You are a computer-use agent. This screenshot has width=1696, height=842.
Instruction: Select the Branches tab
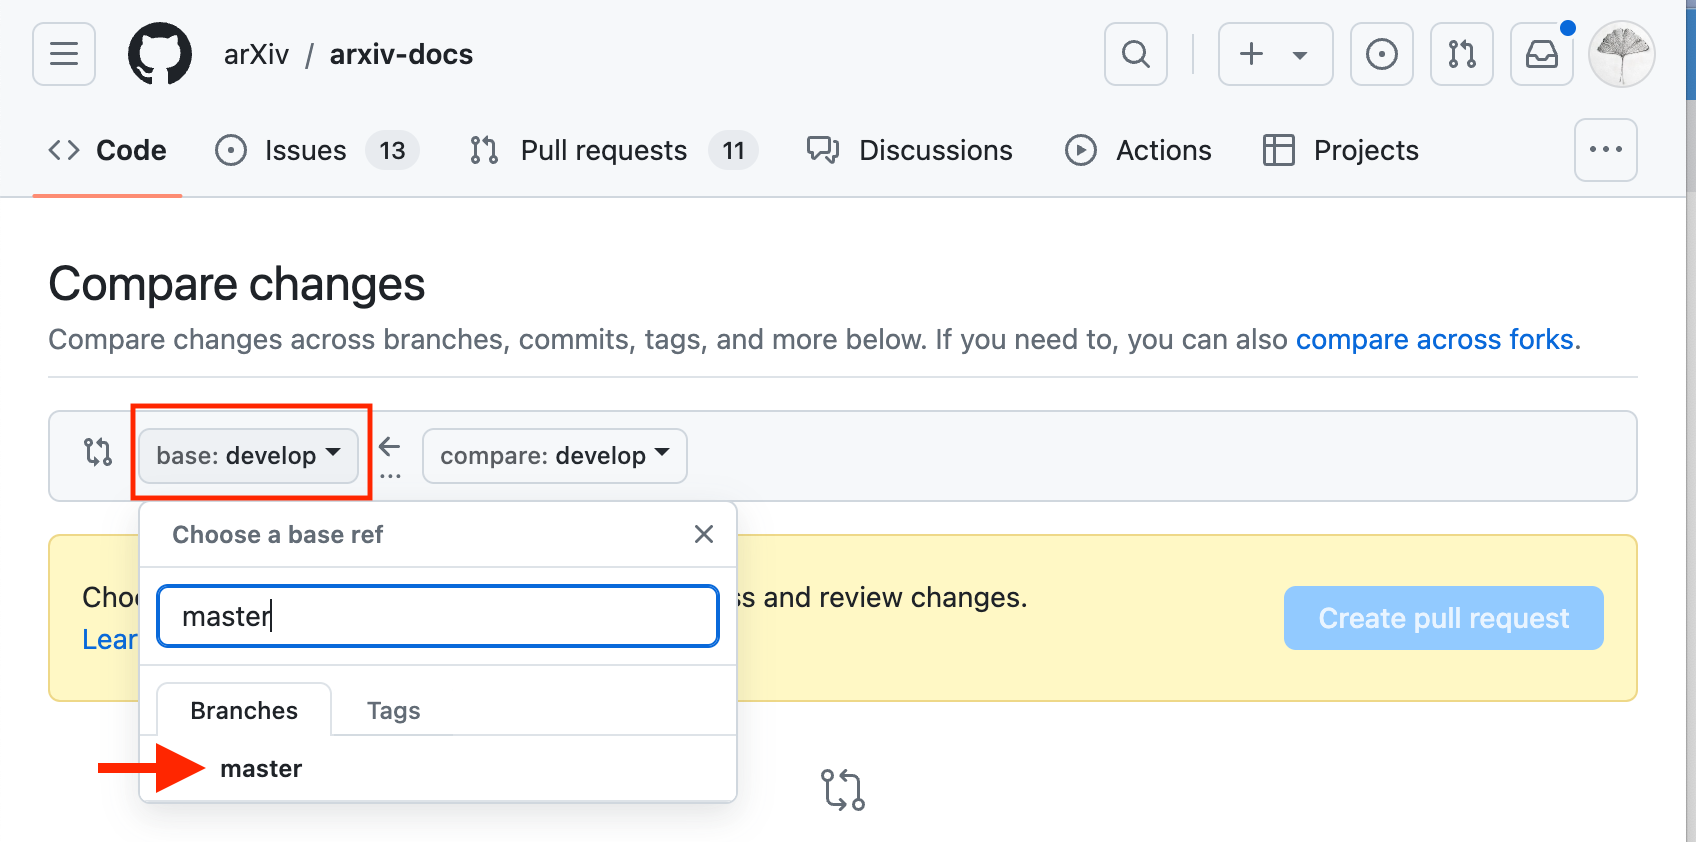click(244, 711)
